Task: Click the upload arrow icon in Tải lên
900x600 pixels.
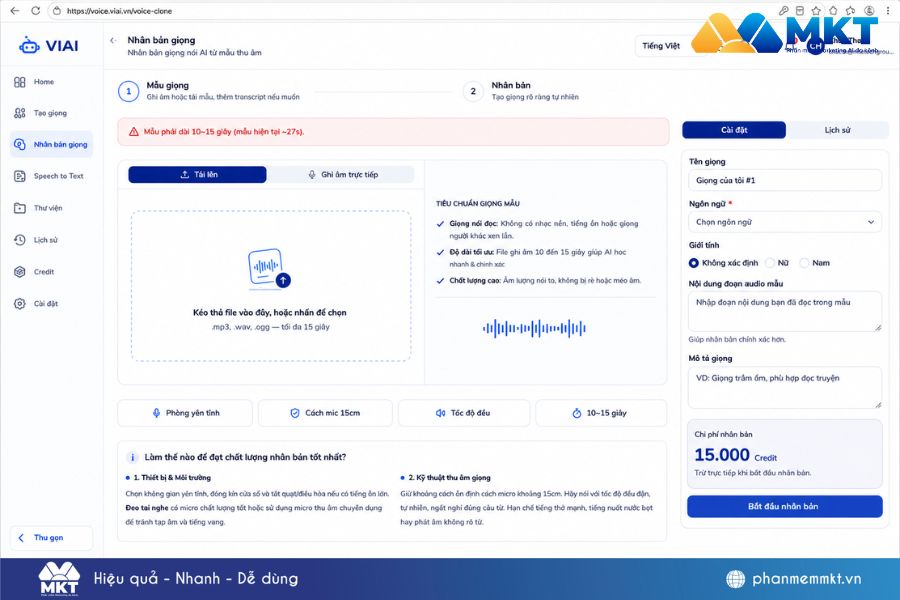Action: point(185,175)
